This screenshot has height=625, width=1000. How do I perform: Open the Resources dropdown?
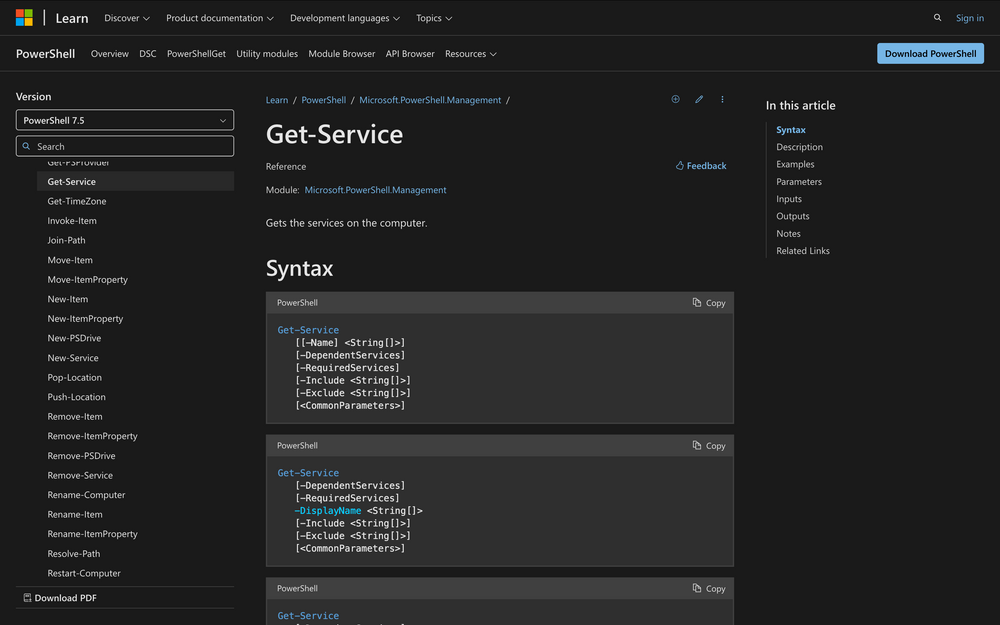pos(470,54)
